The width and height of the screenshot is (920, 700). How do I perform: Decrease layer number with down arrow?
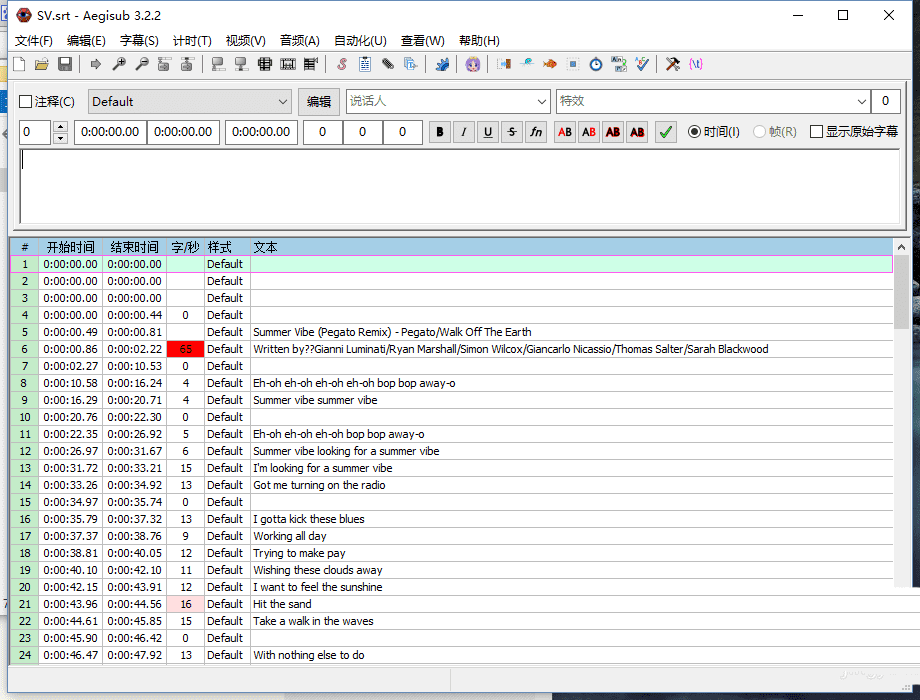60,138
